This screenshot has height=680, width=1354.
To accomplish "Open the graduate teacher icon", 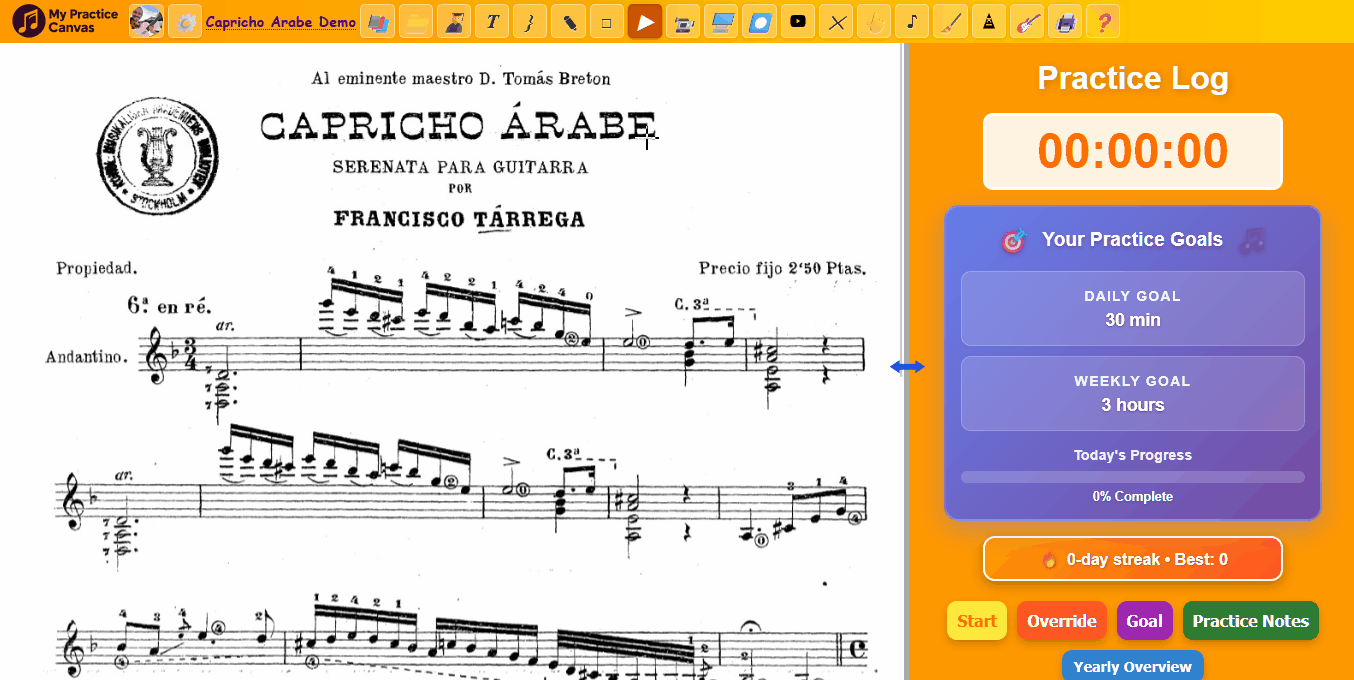I will coord(454,21).
